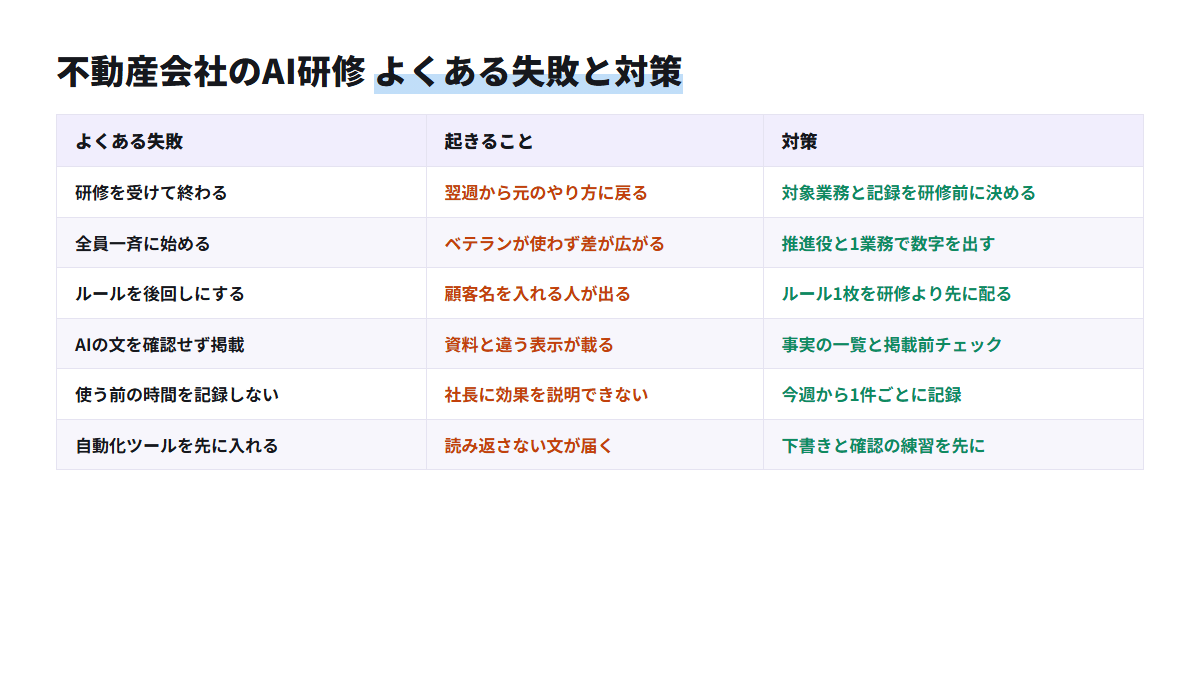Click the cell 読み返さない文が届く
Image resolution: width=1200 pixels, height=675 pixels.
(x=595, y=445)
